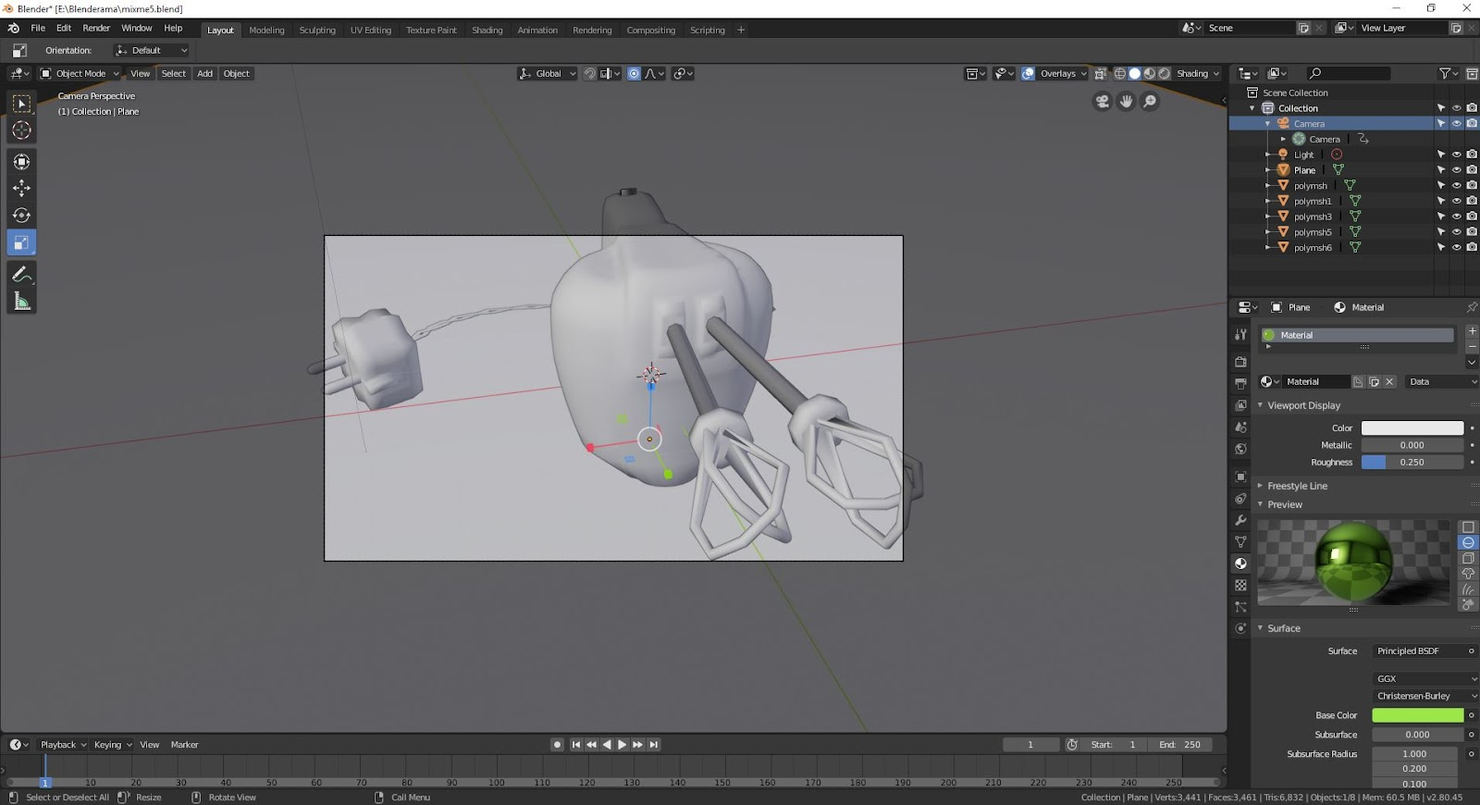Unlink the Material with the X button
Screen dimensions: 1480x805
1389,381
